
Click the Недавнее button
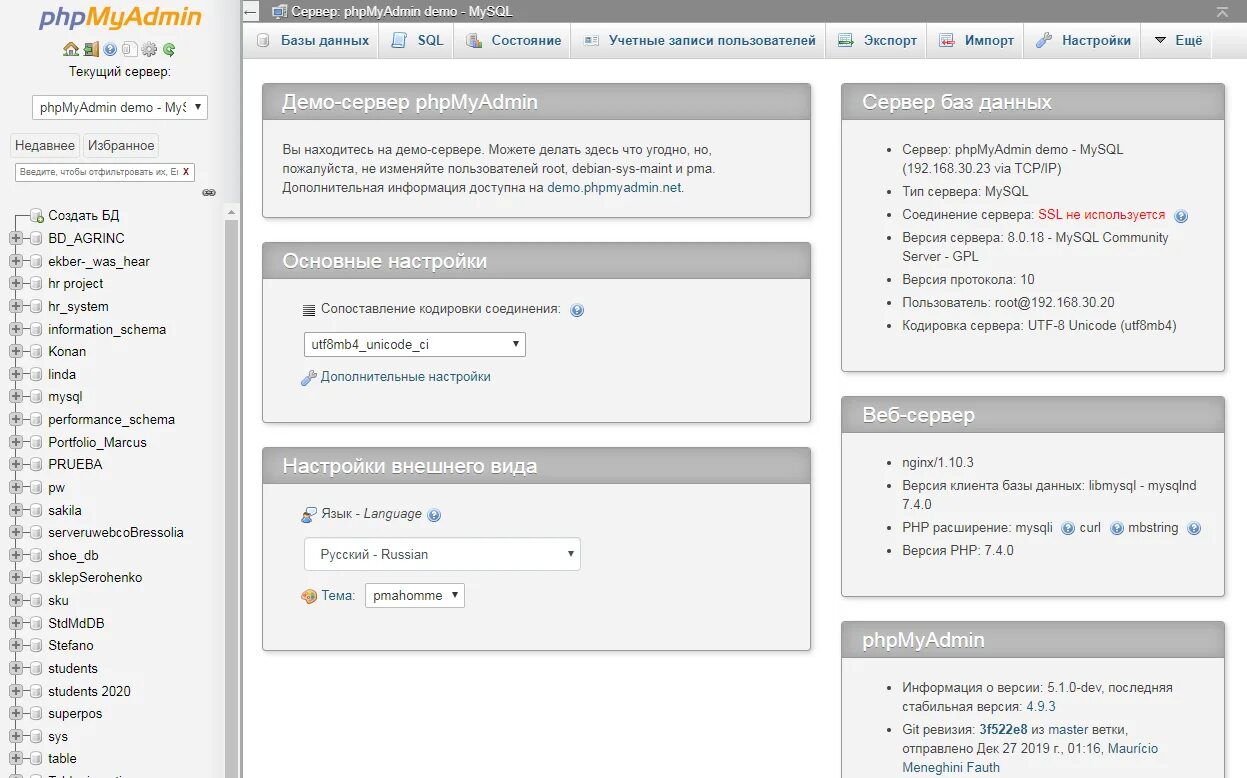tap(45, 145)
